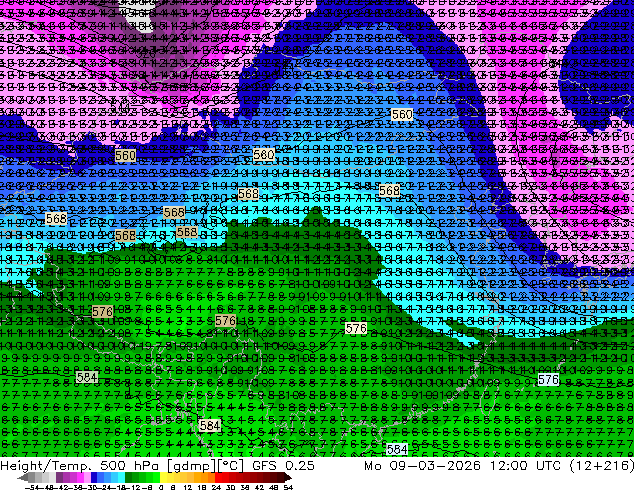This screenshot has width=634, height=490.
Task: Click the "Height/Temp. 500 hPa" map title
Action: click(78, 466)
